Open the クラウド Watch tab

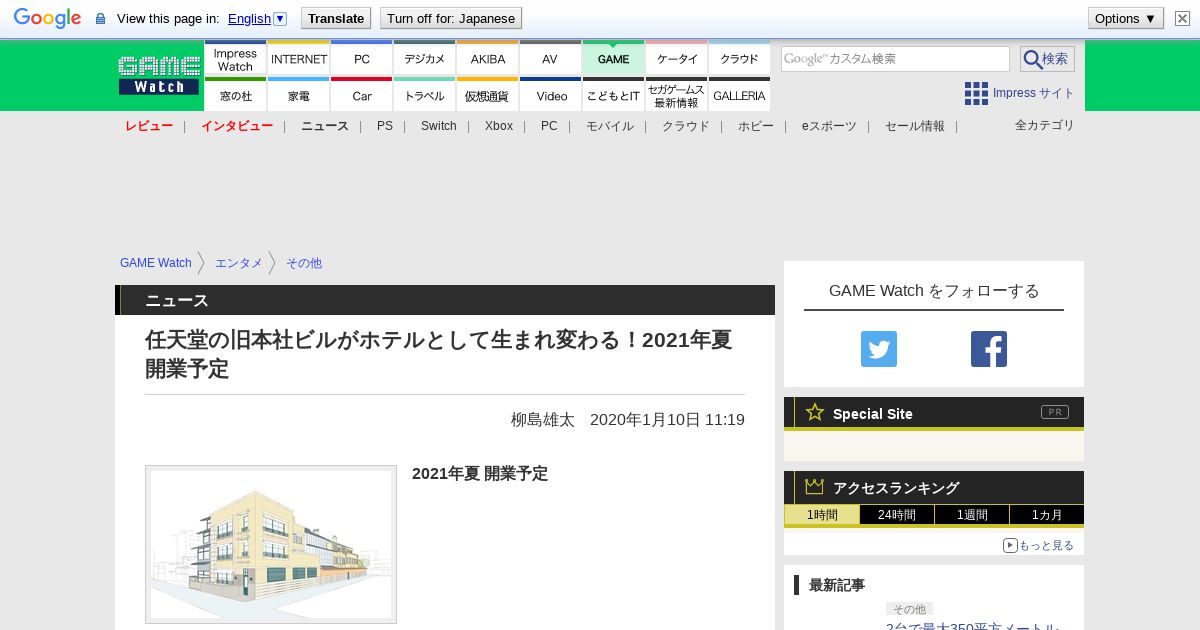coord(739,59)
